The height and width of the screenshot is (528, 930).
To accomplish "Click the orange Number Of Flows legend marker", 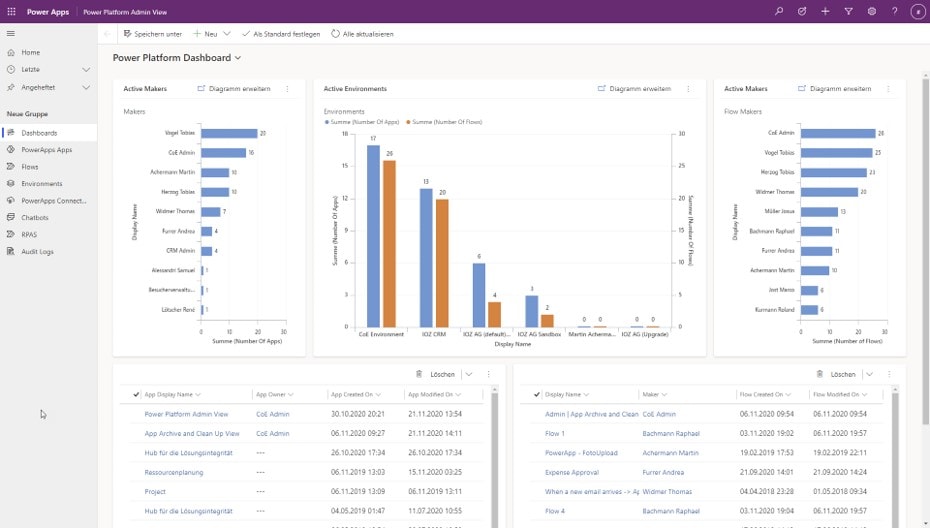I will click(x=408, y=122).
